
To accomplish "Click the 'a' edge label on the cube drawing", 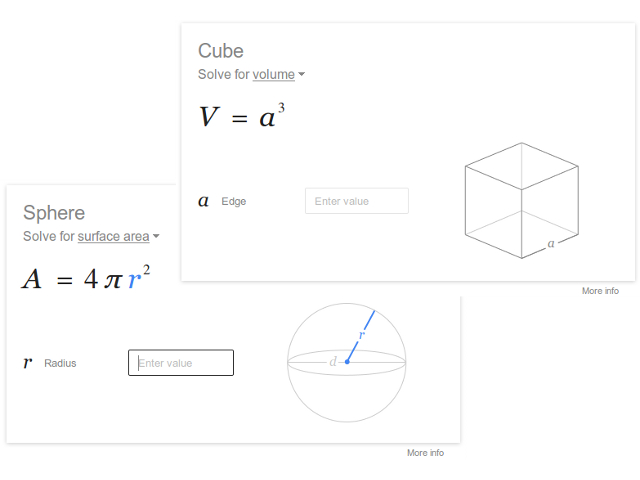I will tap(551, 244).
